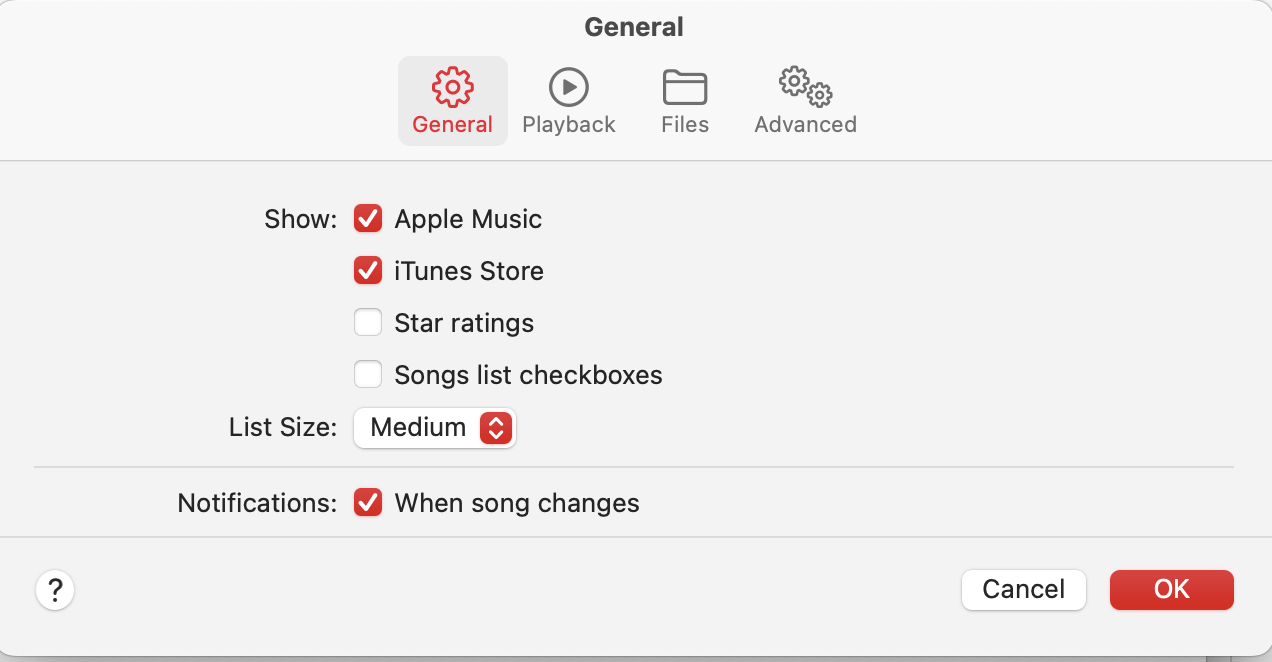
Task: Click the red List Size chevron arrows
Action: click(496, 428)
